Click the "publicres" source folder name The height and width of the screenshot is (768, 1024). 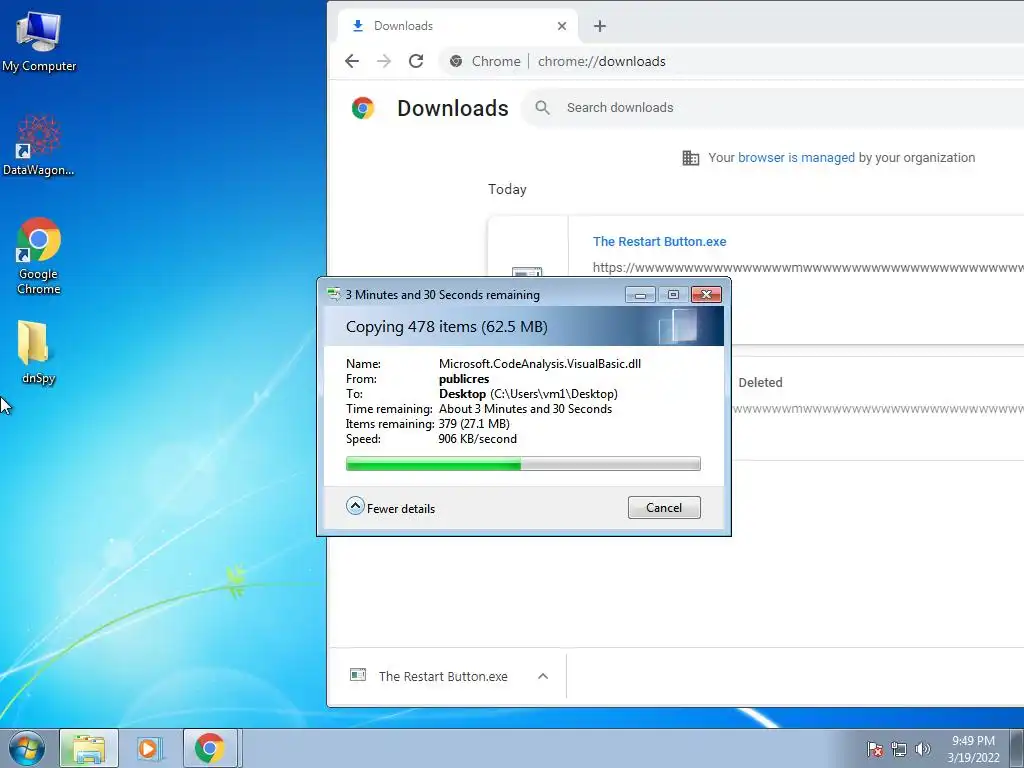point(464,379)
